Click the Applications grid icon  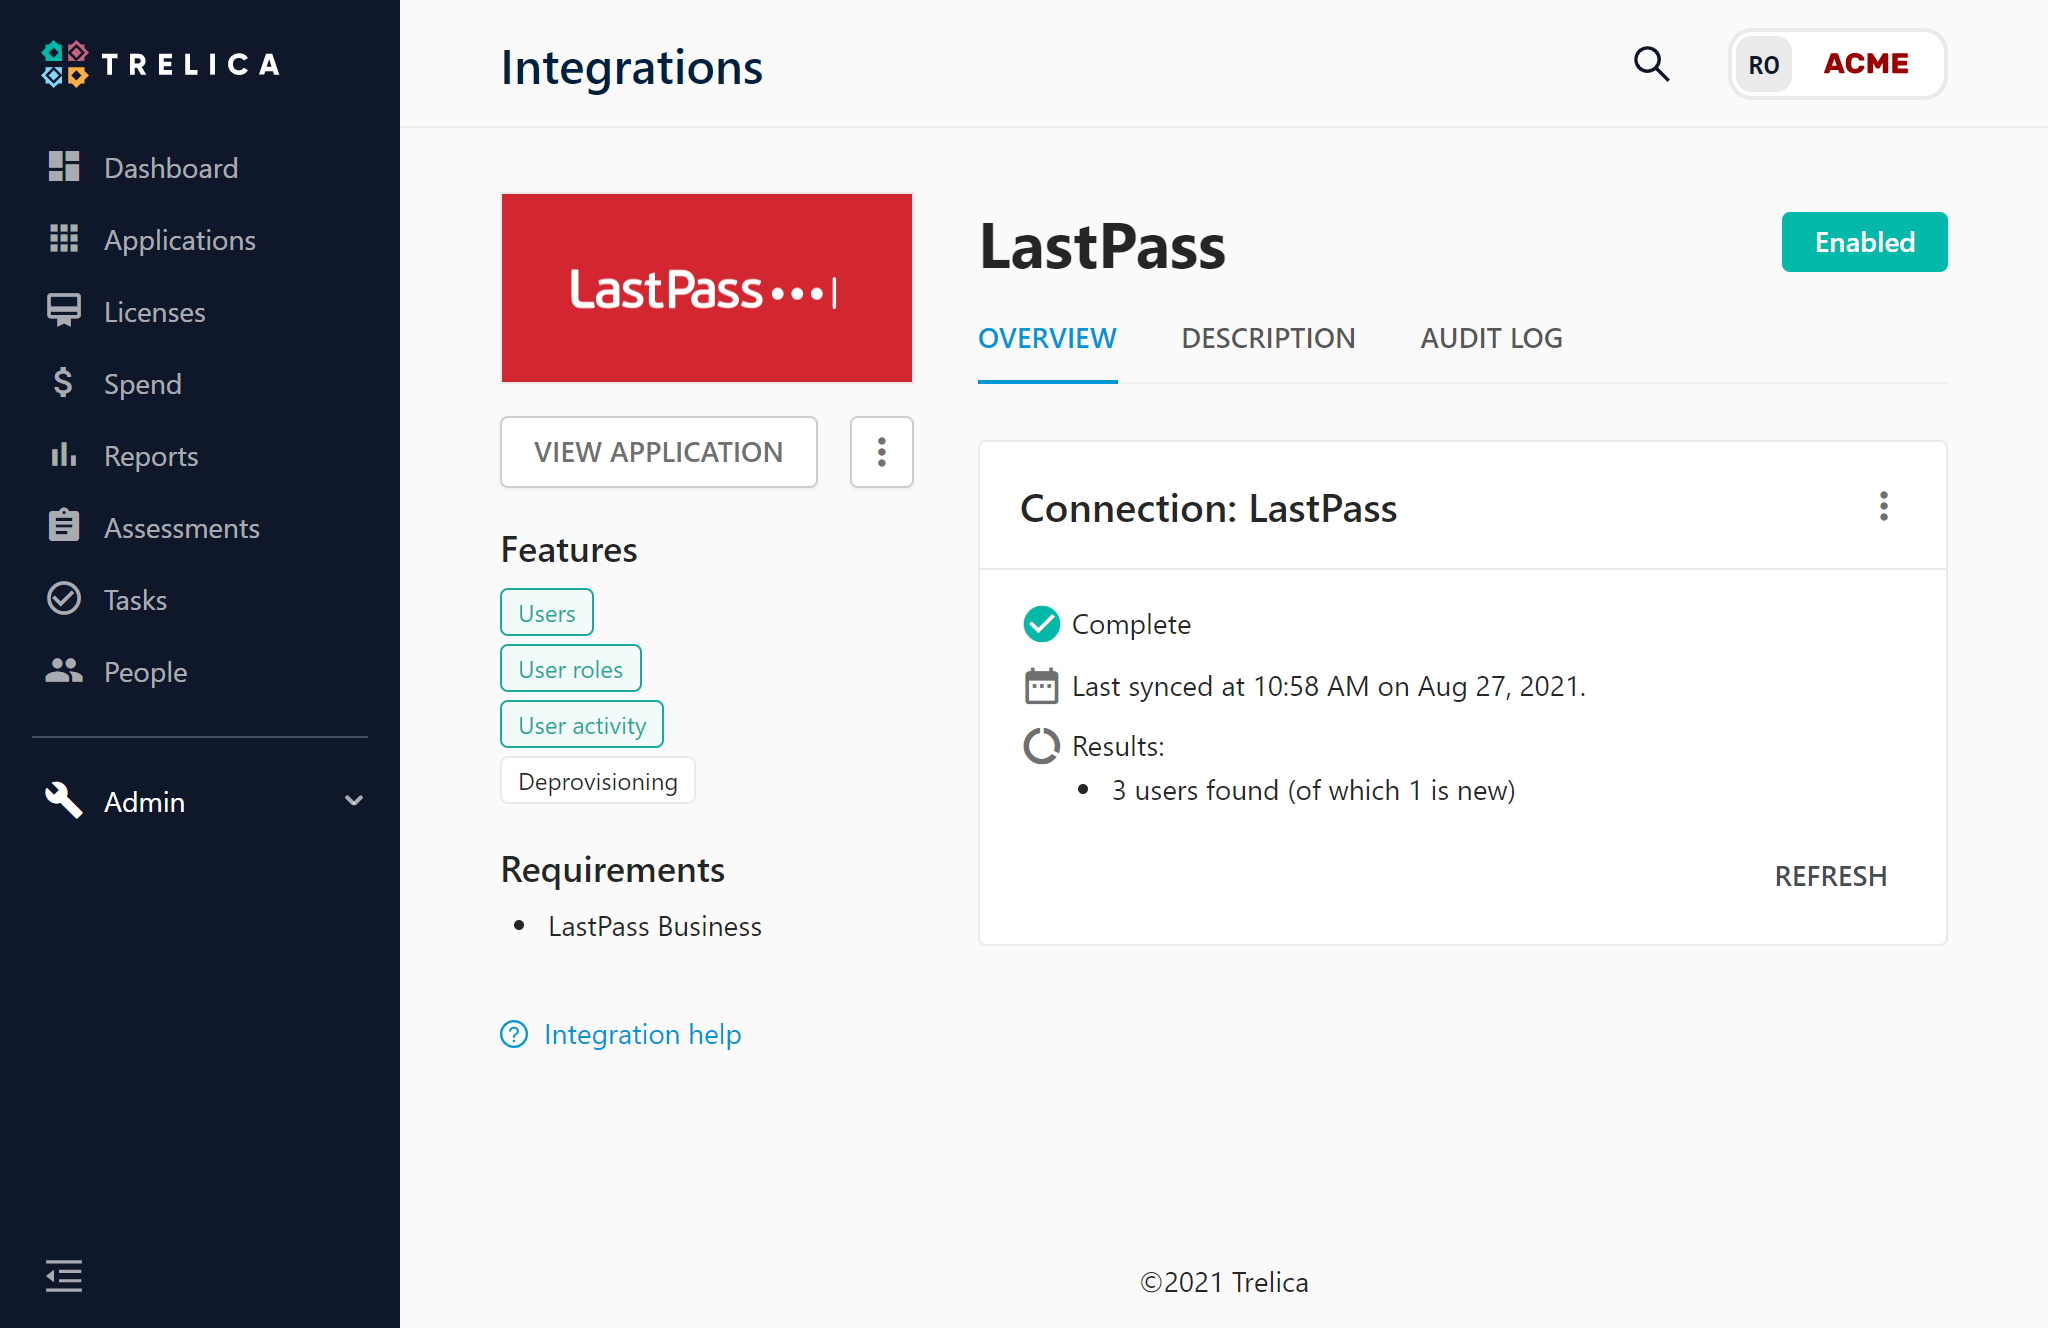click(x=64, y=239)
